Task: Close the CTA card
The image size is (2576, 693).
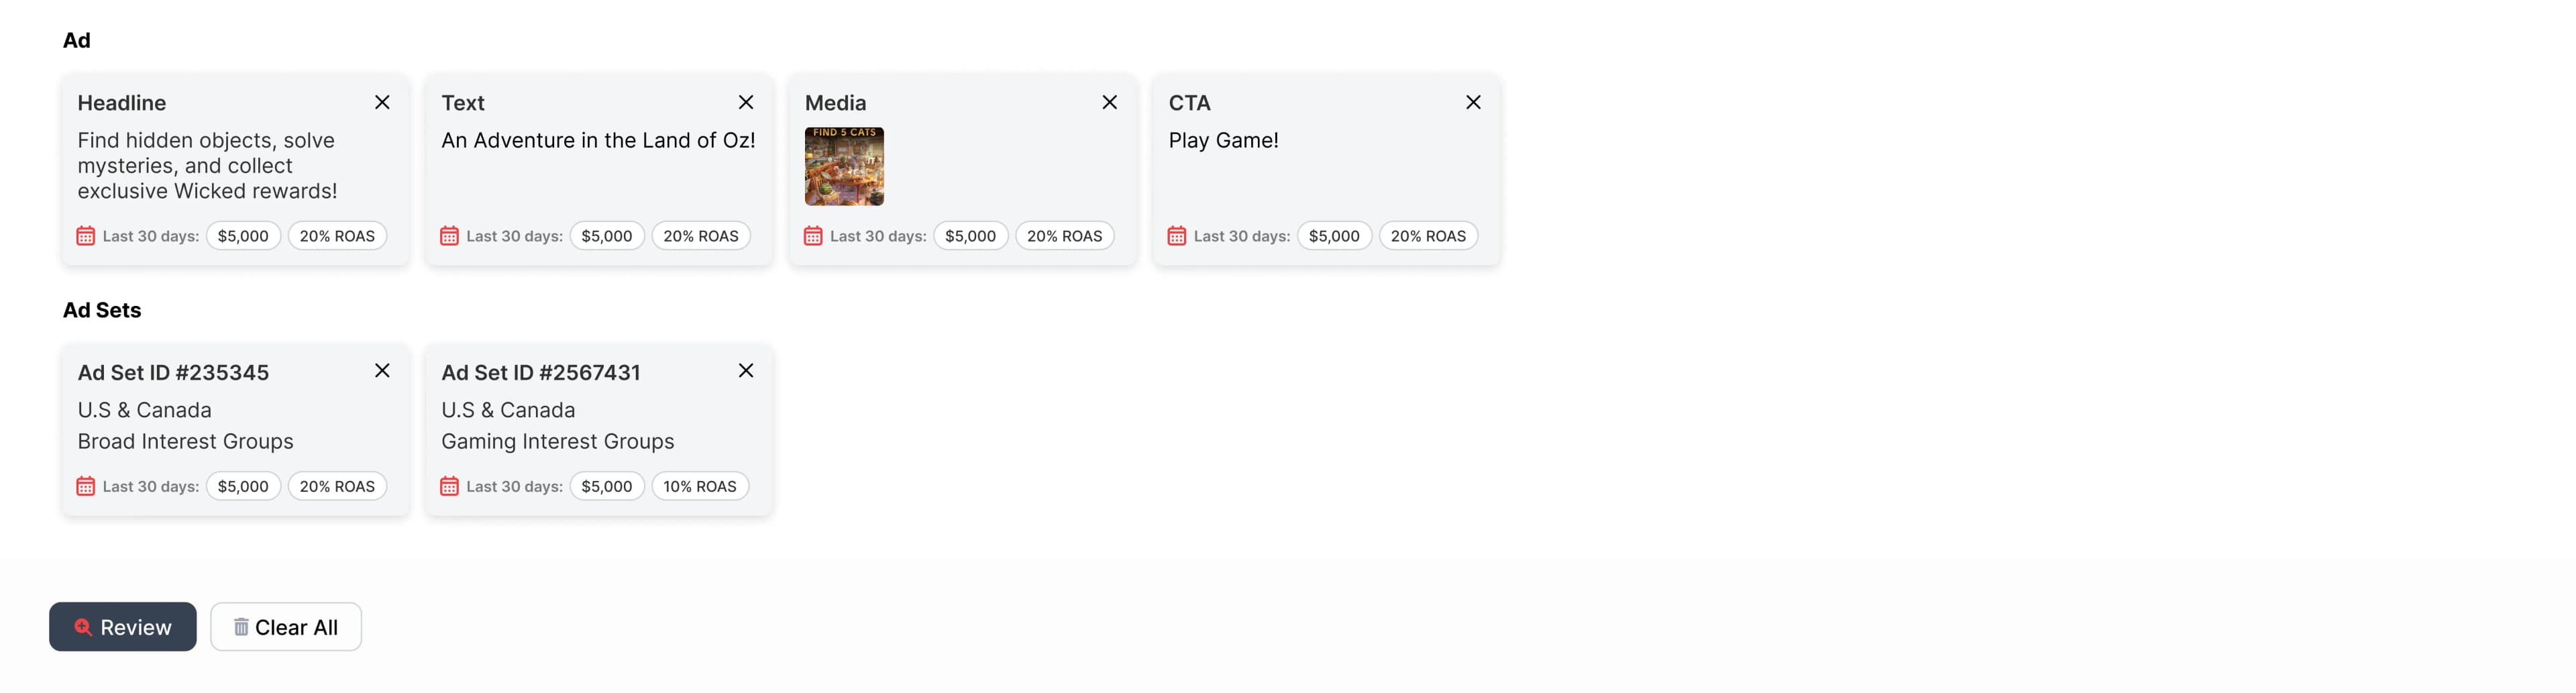Action: pyautogui.click(x=1473, y=102)
